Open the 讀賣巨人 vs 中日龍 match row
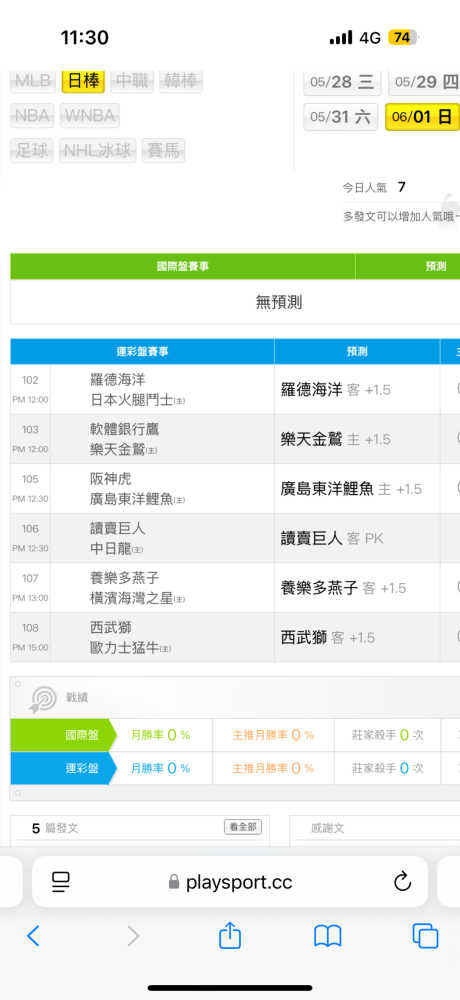This screenshot has height=1000, width=460. click(235, 538)
